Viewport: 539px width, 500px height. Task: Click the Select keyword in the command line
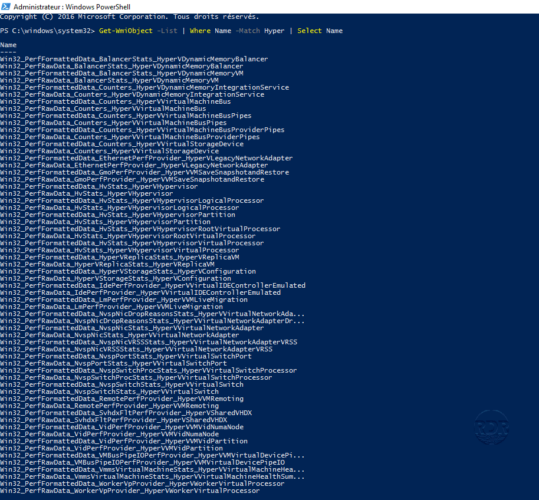coord(309,31)
